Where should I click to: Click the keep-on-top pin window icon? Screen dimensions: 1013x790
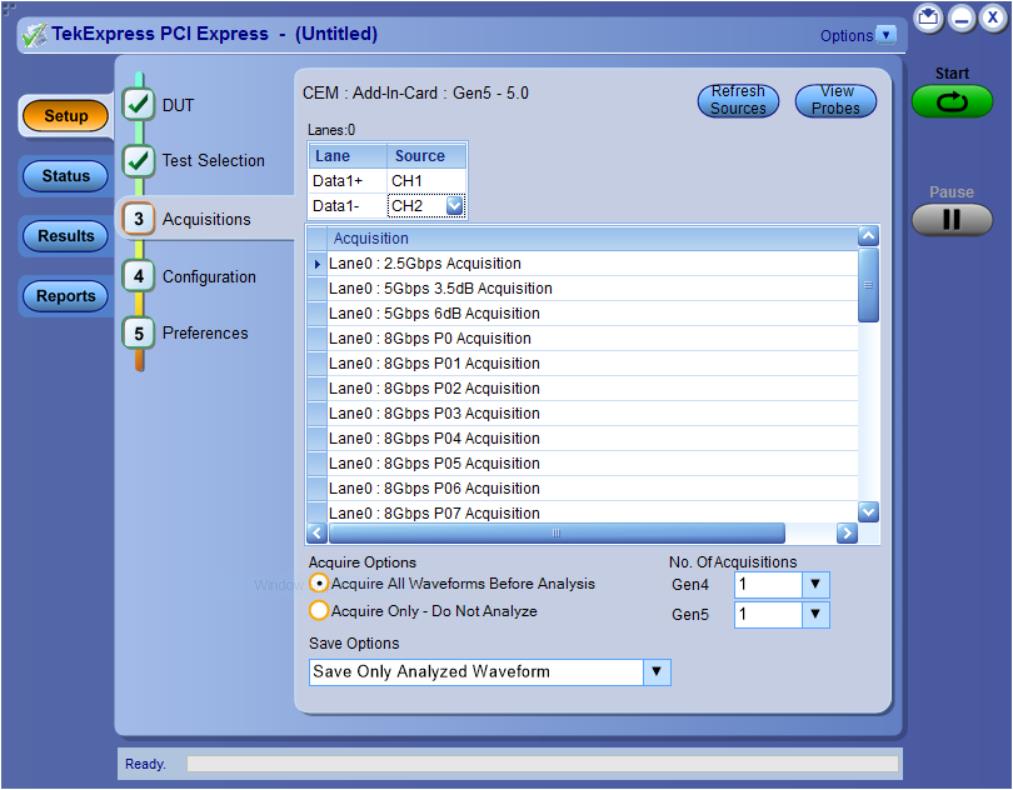928,17
